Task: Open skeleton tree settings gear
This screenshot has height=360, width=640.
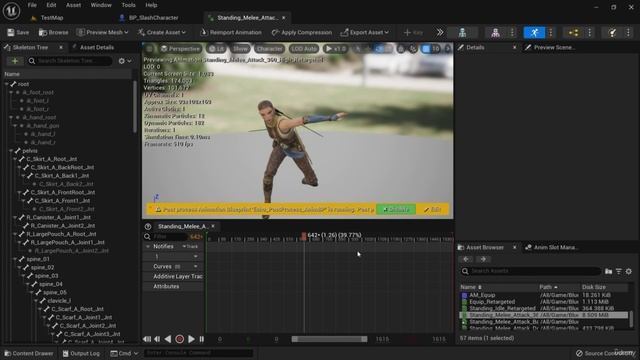Action: pos(124,61)
